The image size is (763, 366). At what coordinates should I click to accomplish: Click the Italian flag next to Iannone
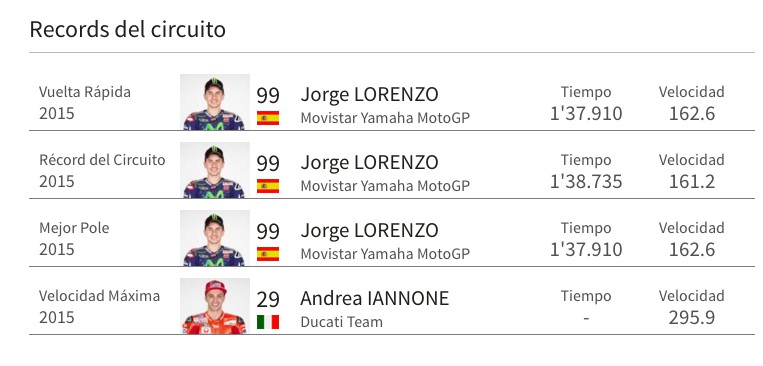[x=268, y=322]
